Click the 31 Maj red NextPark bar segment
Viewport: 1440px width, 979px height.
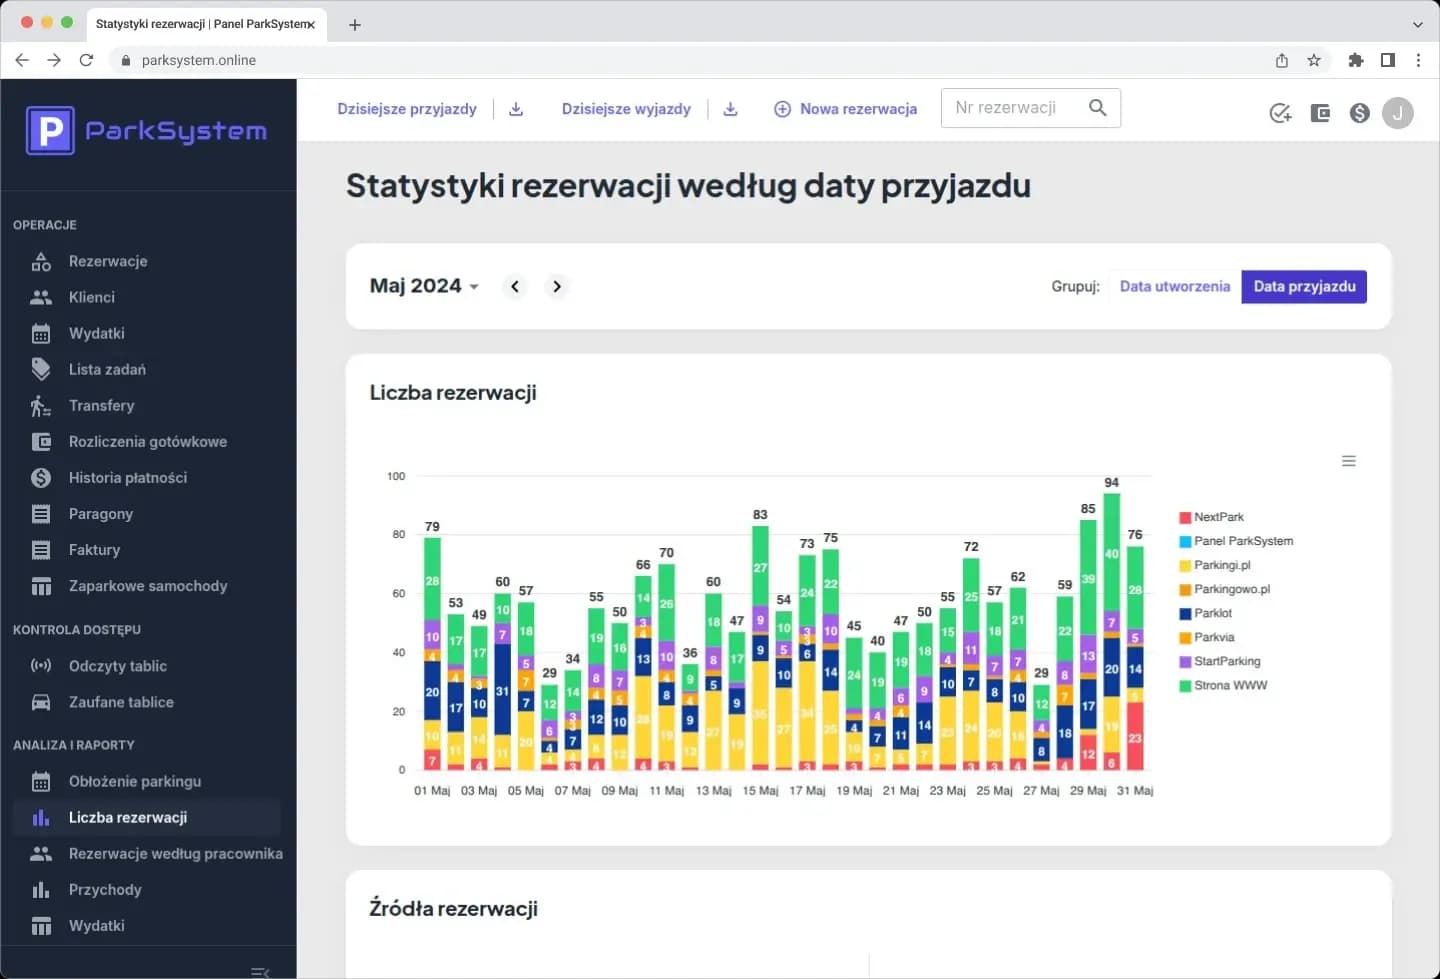pos(1135,736)
